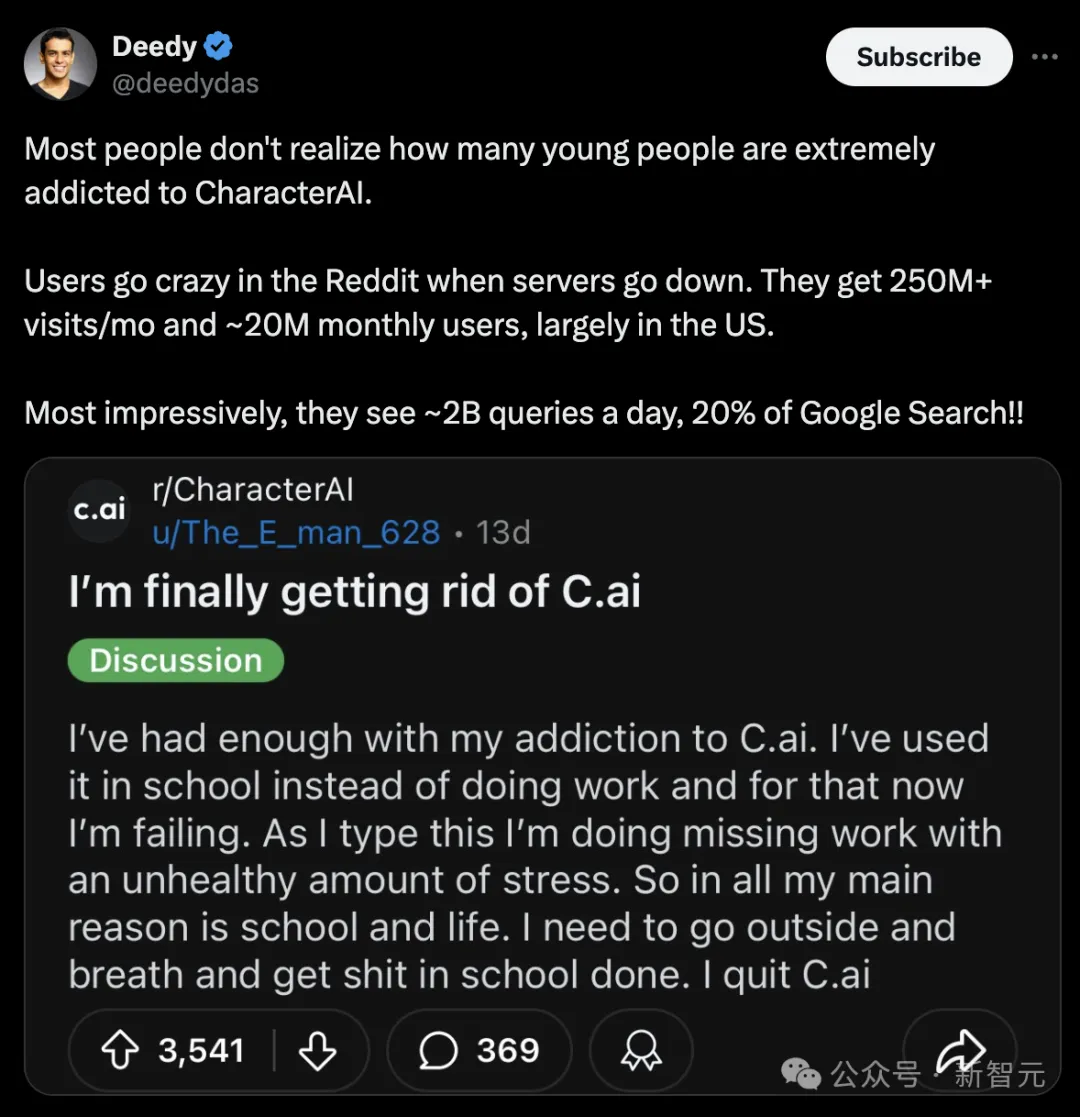
Task: Visit the r/CharacterAI subreddit
Action: [x=253, y=490]
